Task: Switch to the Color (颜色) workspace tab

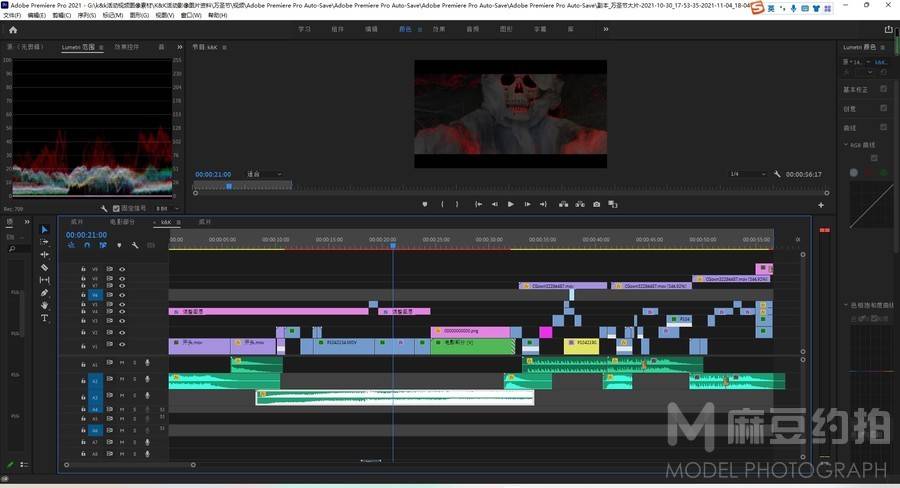Action: [x=405, y=29]
